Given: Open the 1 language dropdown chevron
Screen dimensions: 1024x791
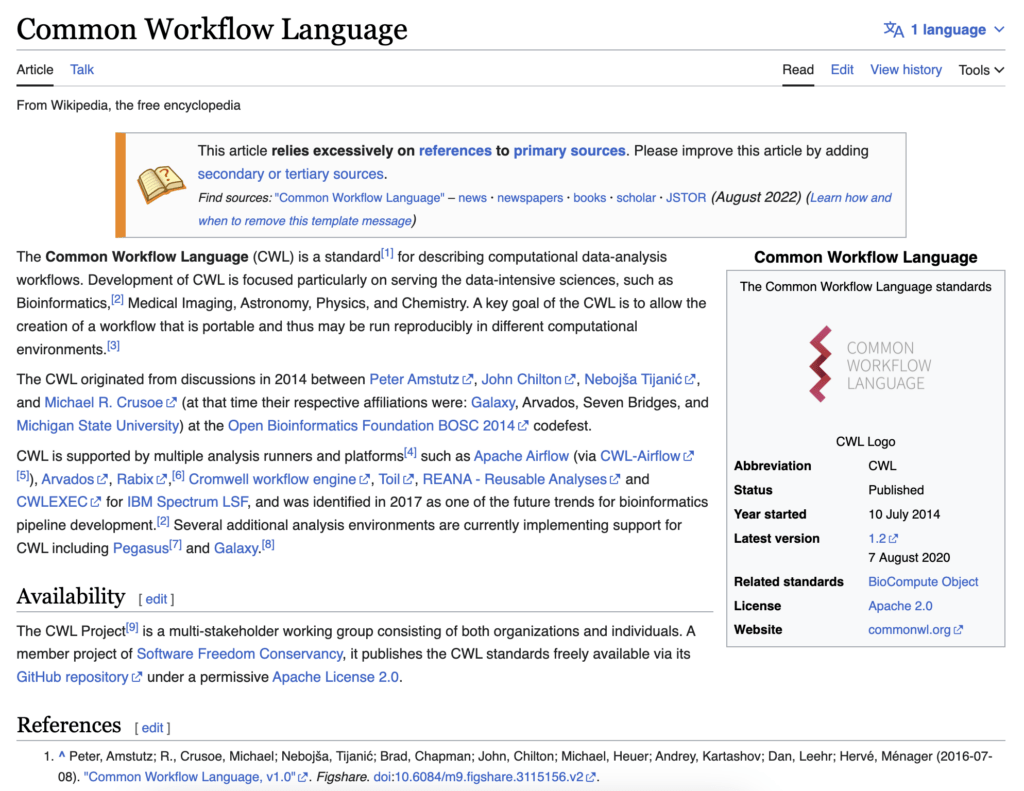Looking at the screenshot, I should click(999, 29).
